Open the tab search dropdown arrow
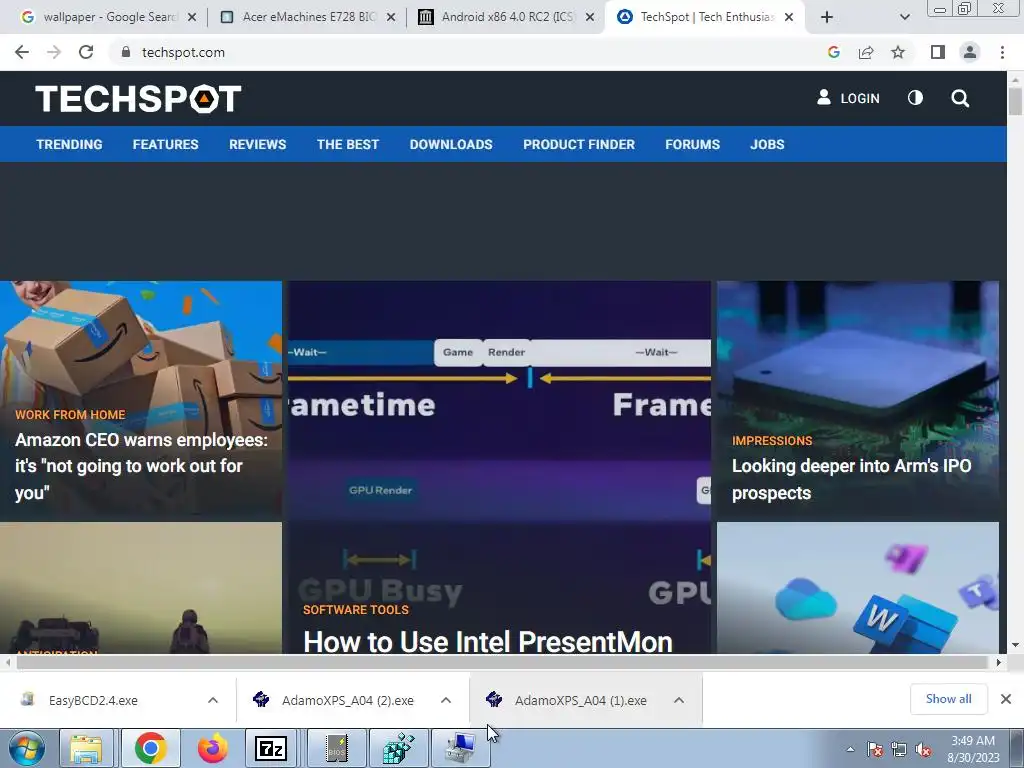Screen dimensions: 1024x768 (x=904, y=17)
